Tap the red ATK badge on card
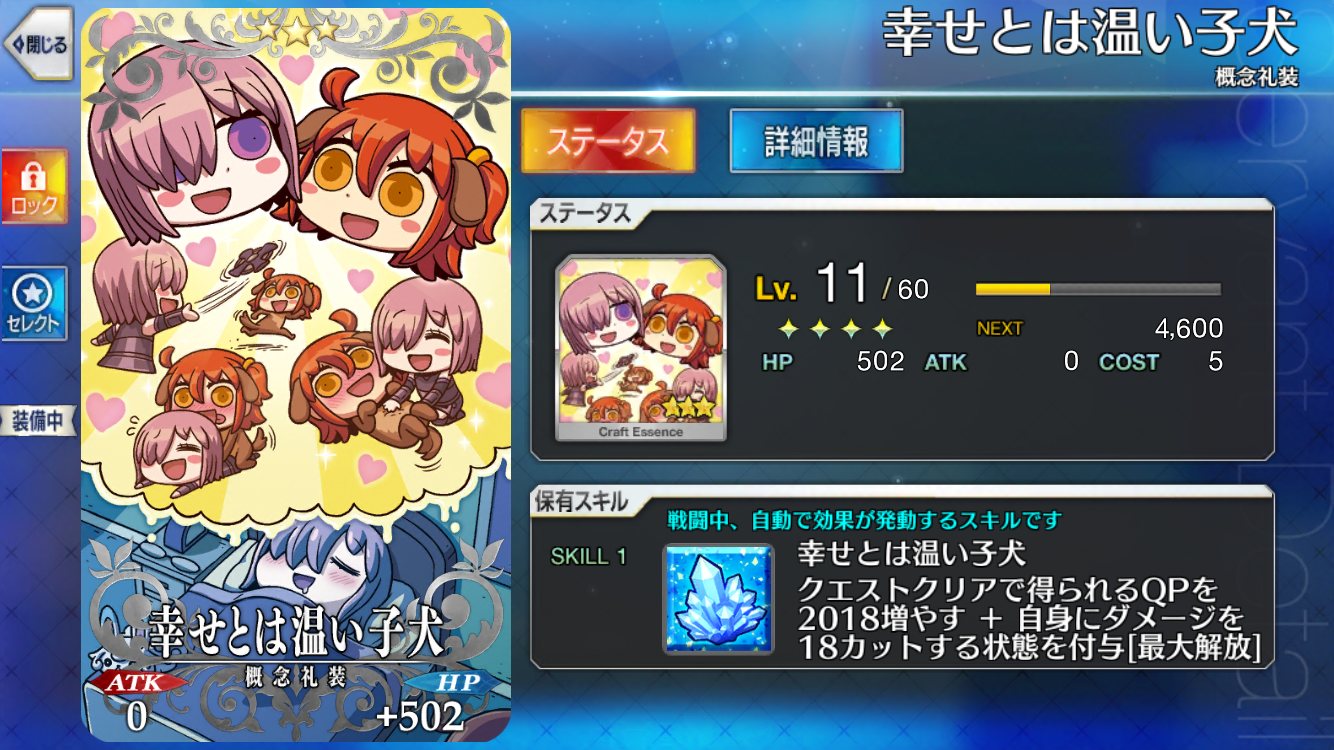Viewport: 1334px width, 750px height. [138, 683]
